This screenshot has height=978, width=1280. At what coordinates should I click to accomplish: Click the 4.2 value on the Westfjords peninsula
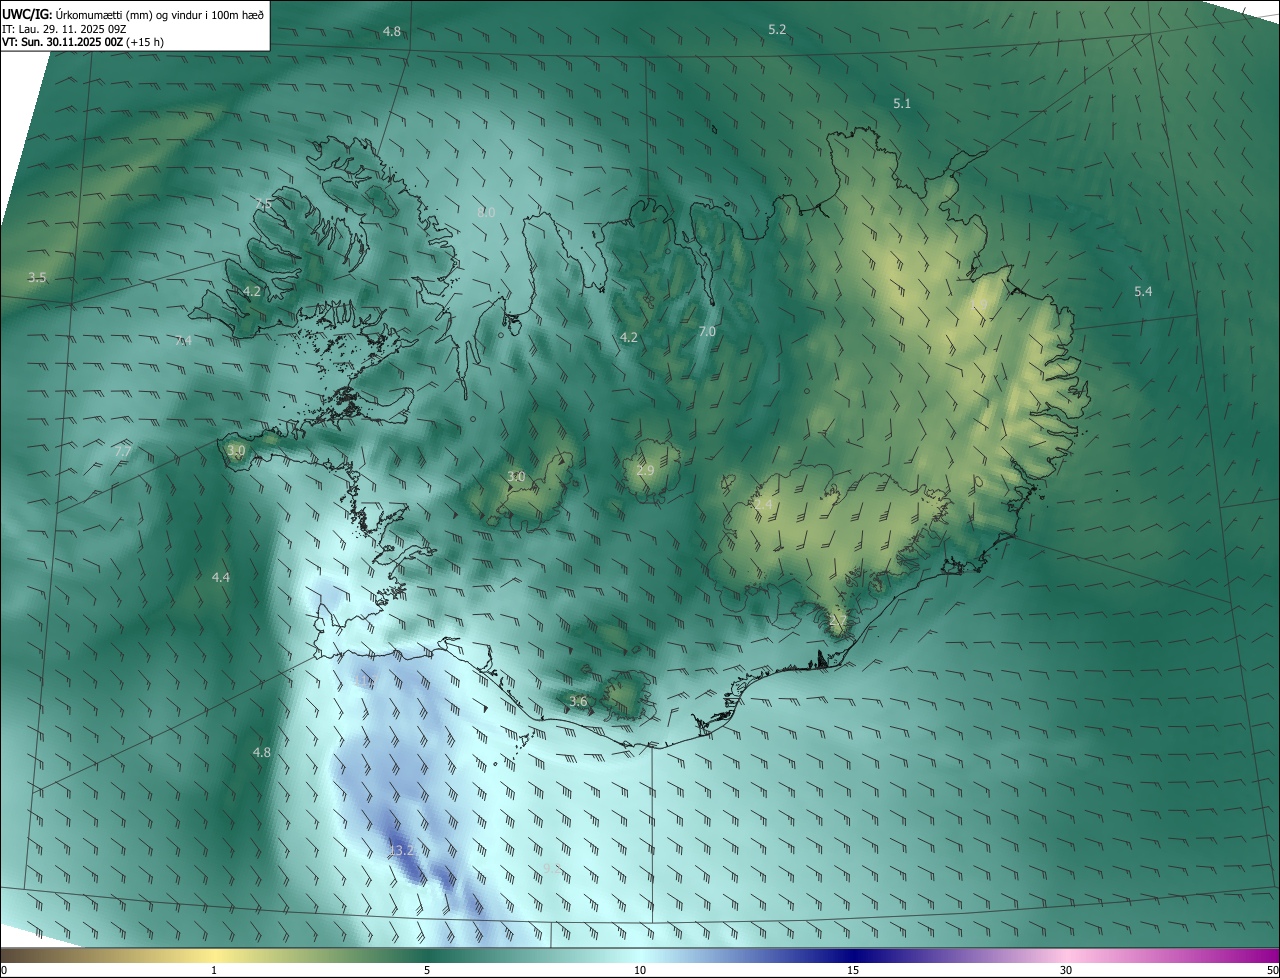click(x=252, y=291)
